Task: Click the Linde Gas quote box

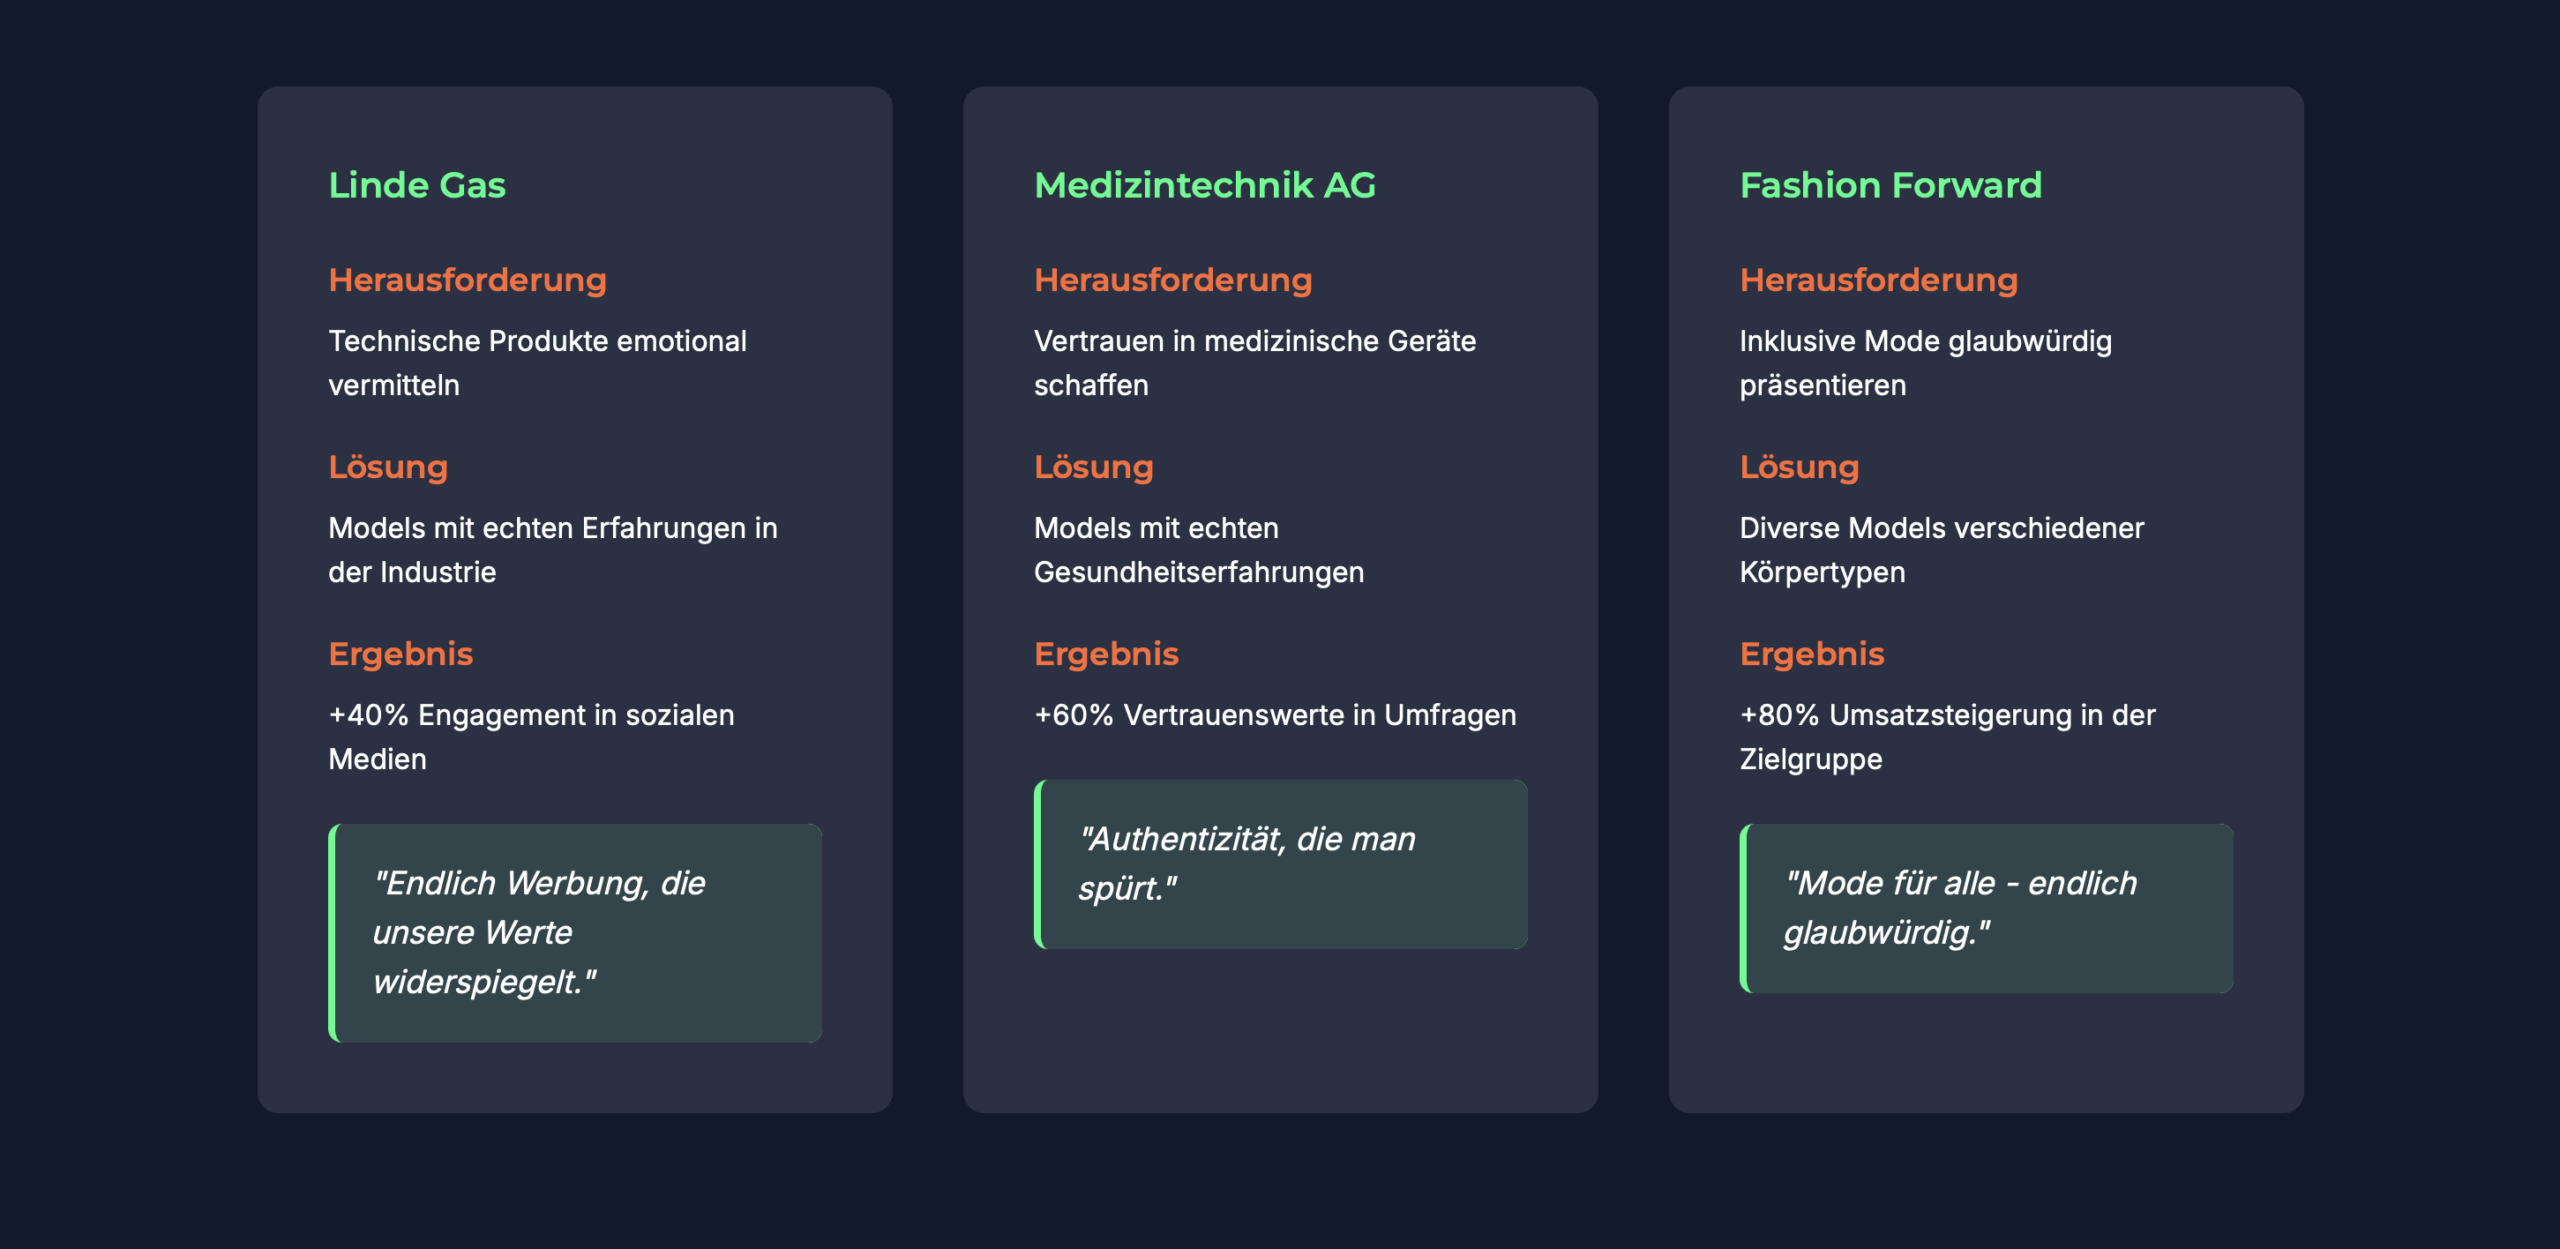Action: pos(575,933)
